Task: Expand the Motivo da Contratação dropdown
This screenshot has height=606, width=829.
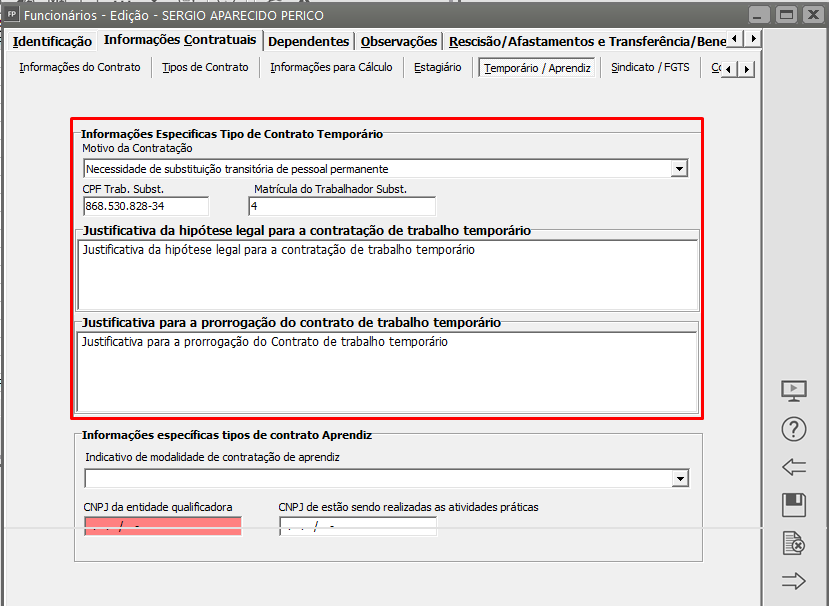Action: point(680,169)
